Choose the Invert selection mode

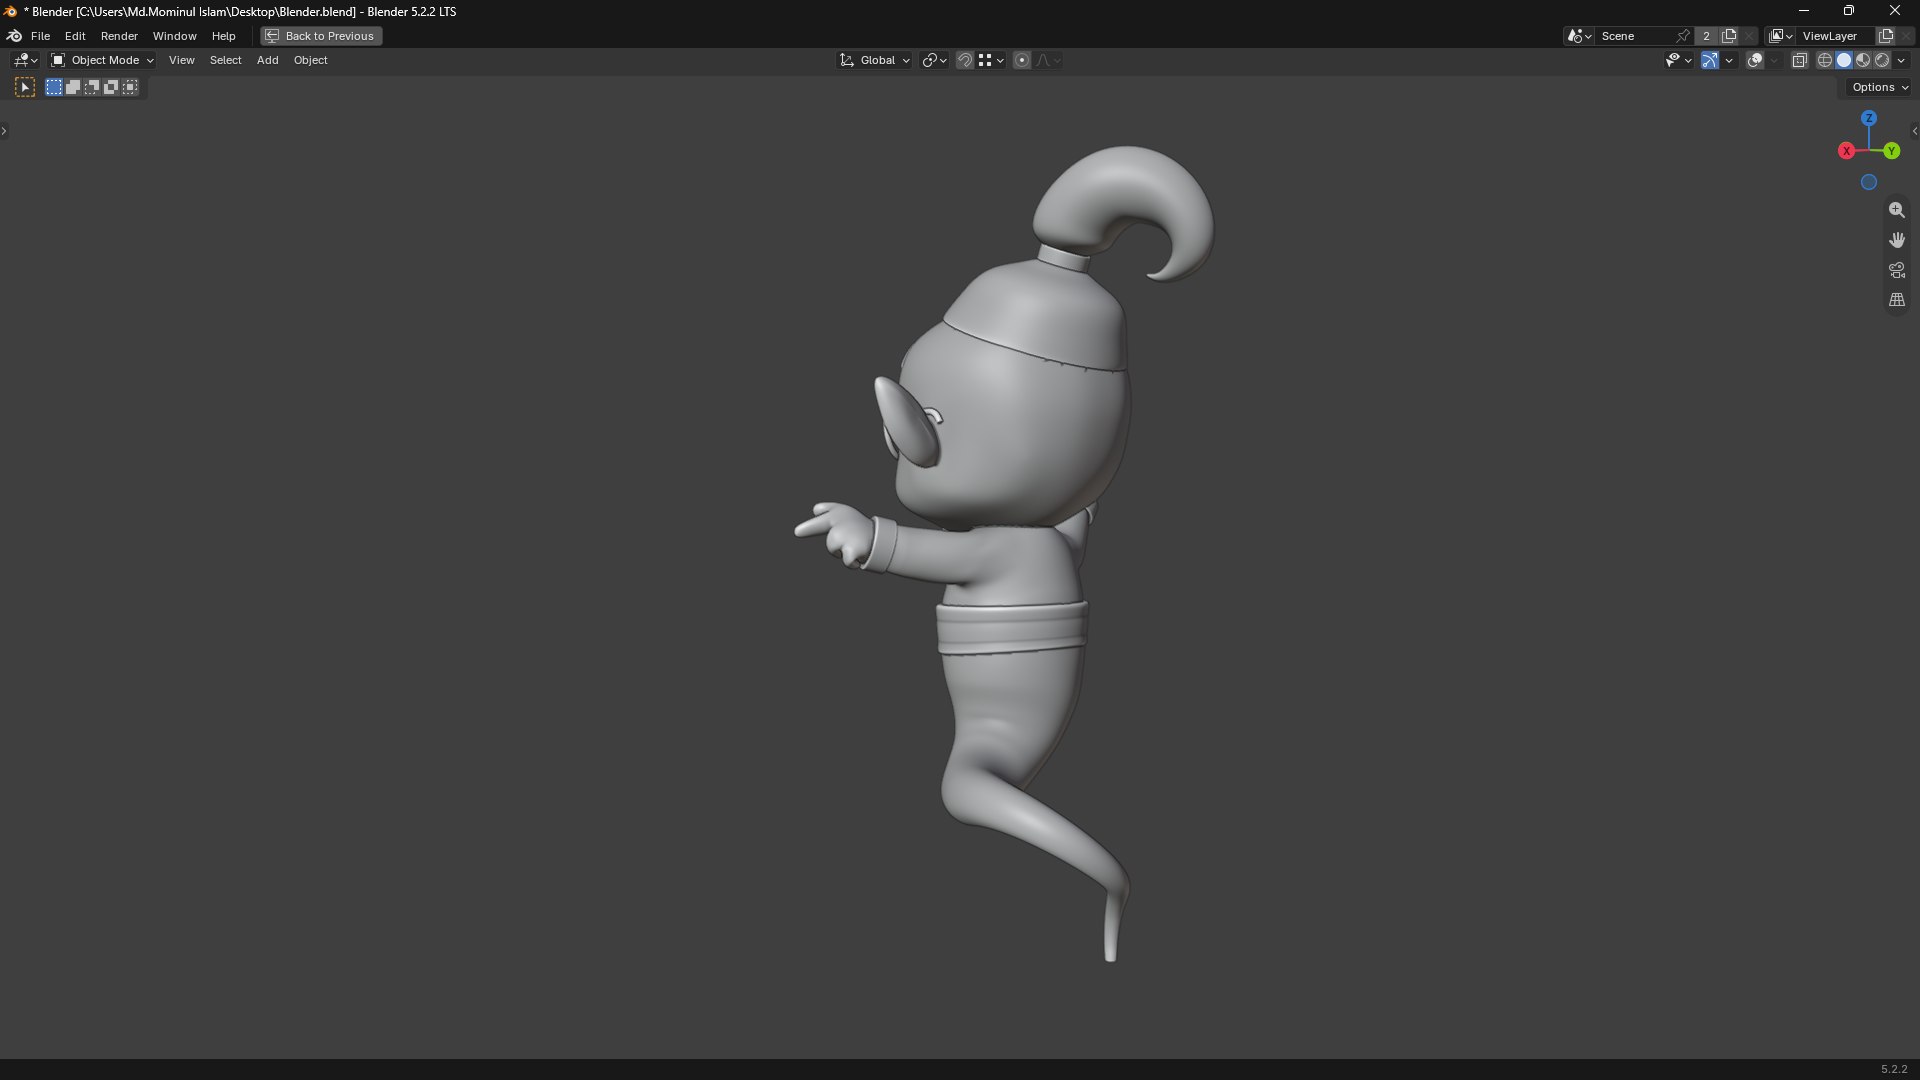coord(111,88)
